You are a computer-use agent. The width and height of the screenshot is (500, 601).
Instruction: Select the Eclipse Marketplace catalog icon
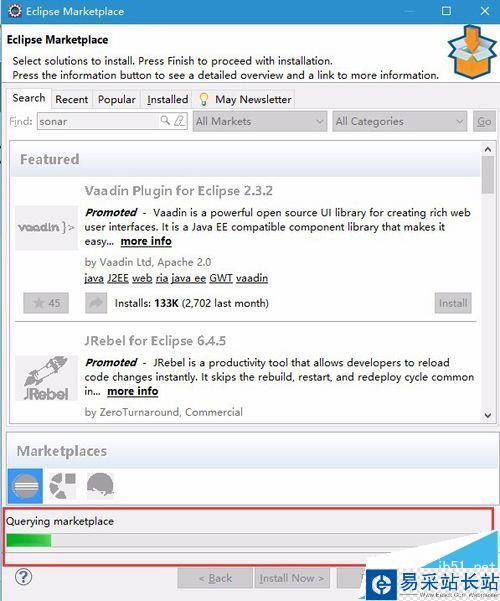point(25,486)
